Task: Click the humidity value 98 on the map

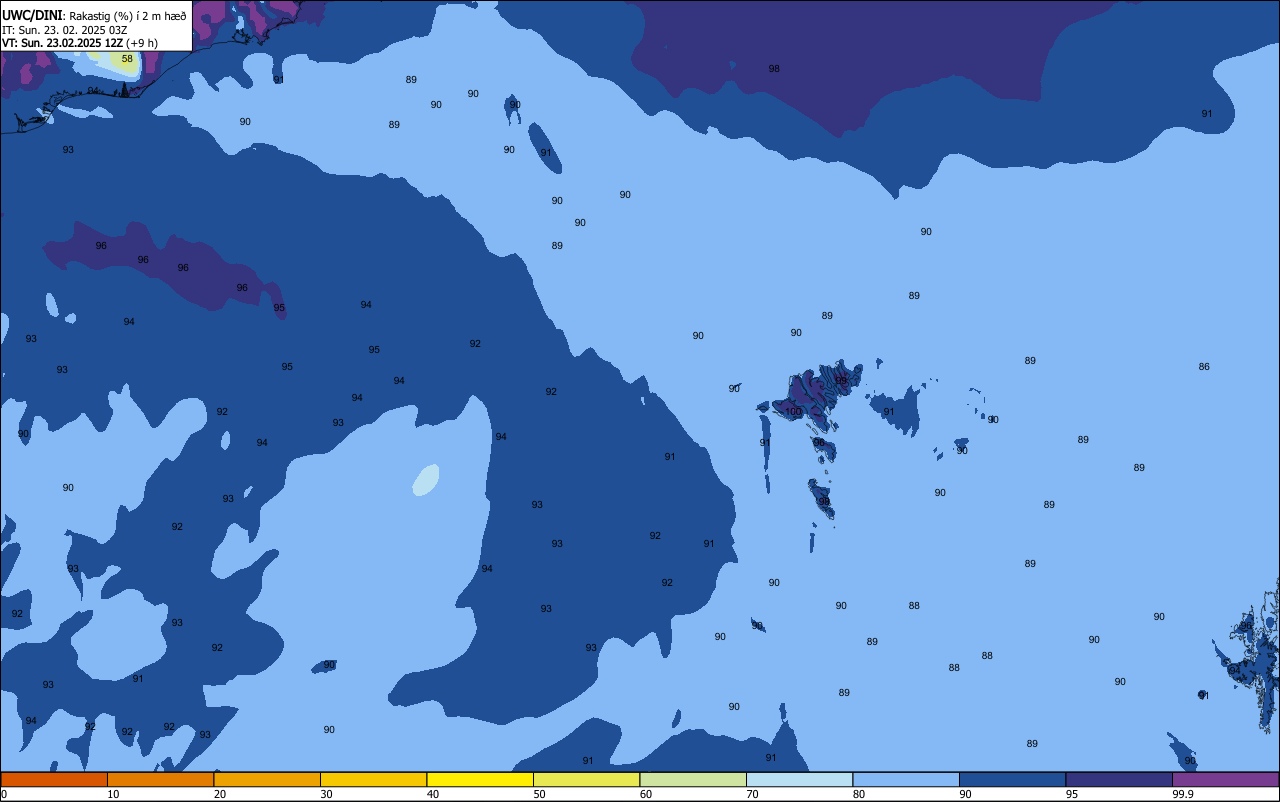Action: 774,69
